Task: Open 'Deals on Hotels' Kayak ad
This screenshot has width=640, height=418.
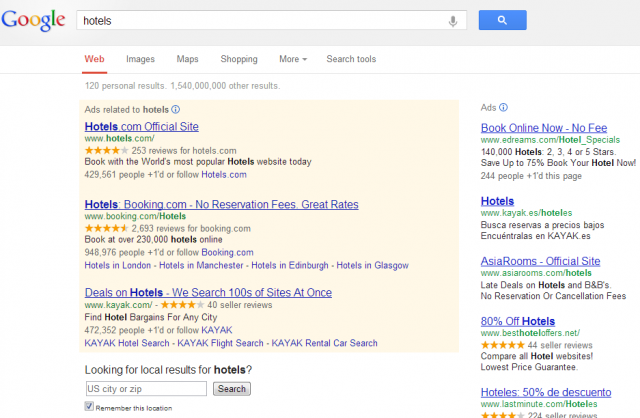Action: (208, 293)
